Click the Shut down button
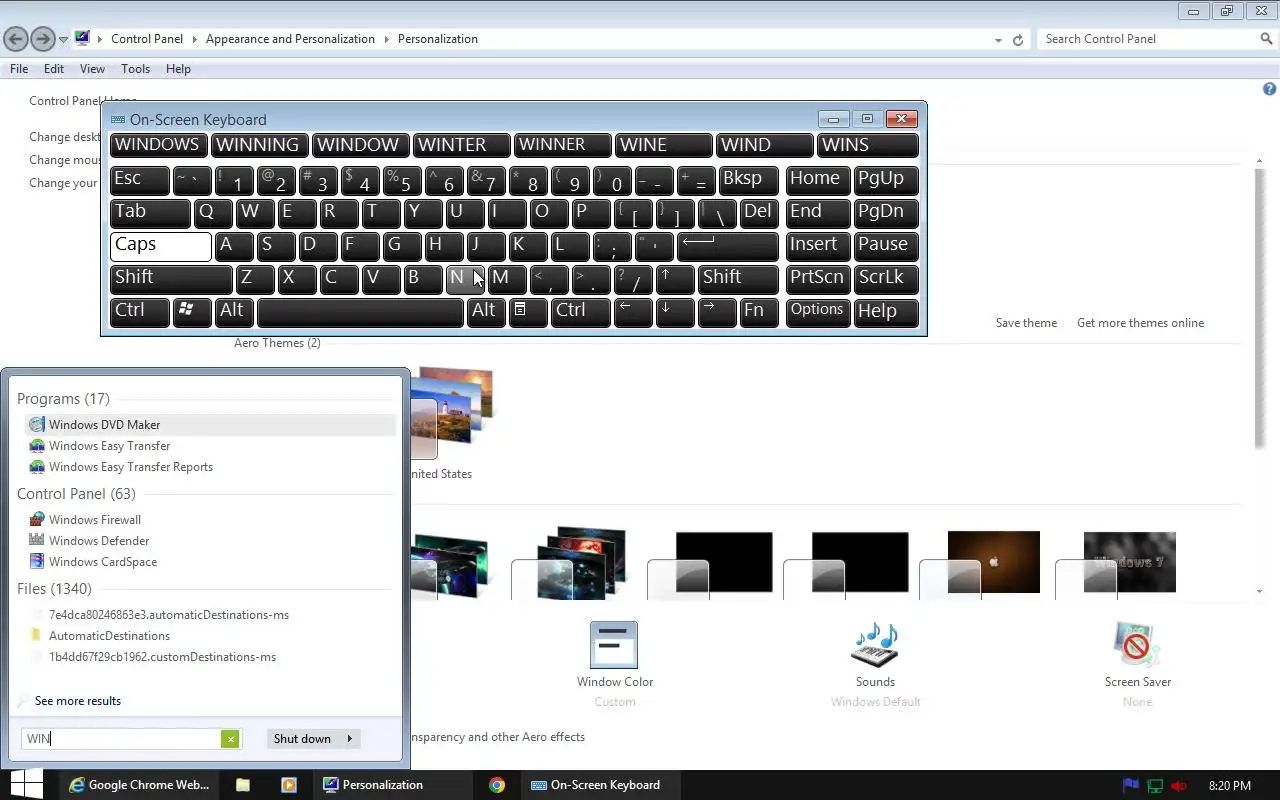1280x800 pixels. [303, 739]
